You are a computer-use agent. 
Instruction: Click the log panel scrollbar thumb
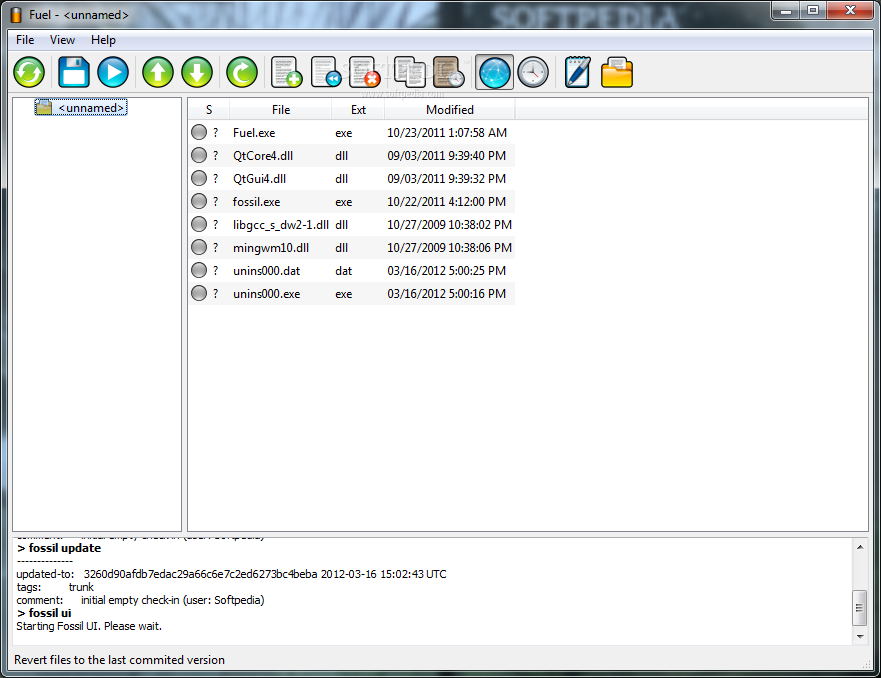pyautogui.click(x=860, y=607)
